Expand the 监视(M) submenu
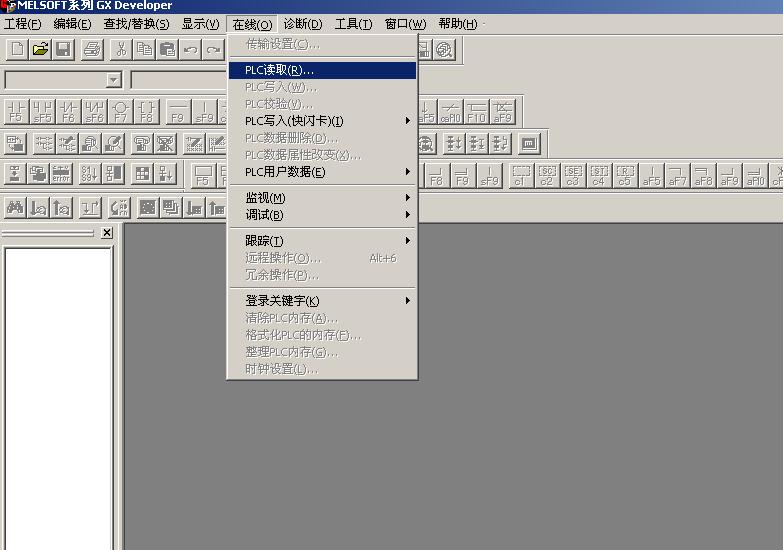Viewport: 783px width, 550px height. pos(322,198)
